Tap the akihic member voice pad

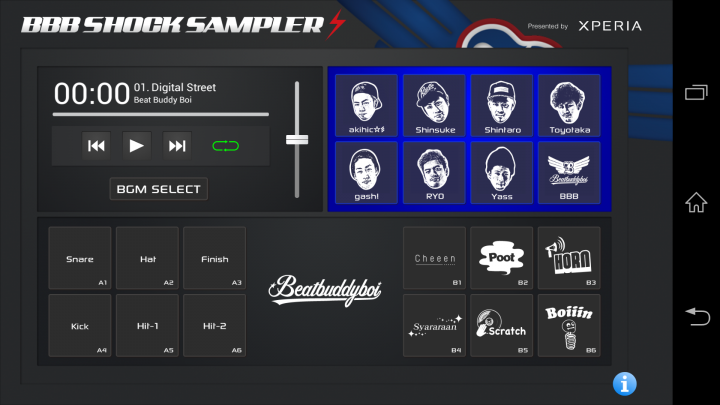point(366,105)
